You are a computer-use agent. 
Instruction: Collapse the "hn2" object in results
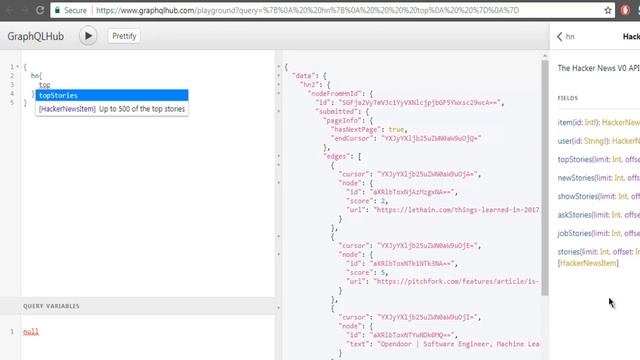click(x=279, y=84)
